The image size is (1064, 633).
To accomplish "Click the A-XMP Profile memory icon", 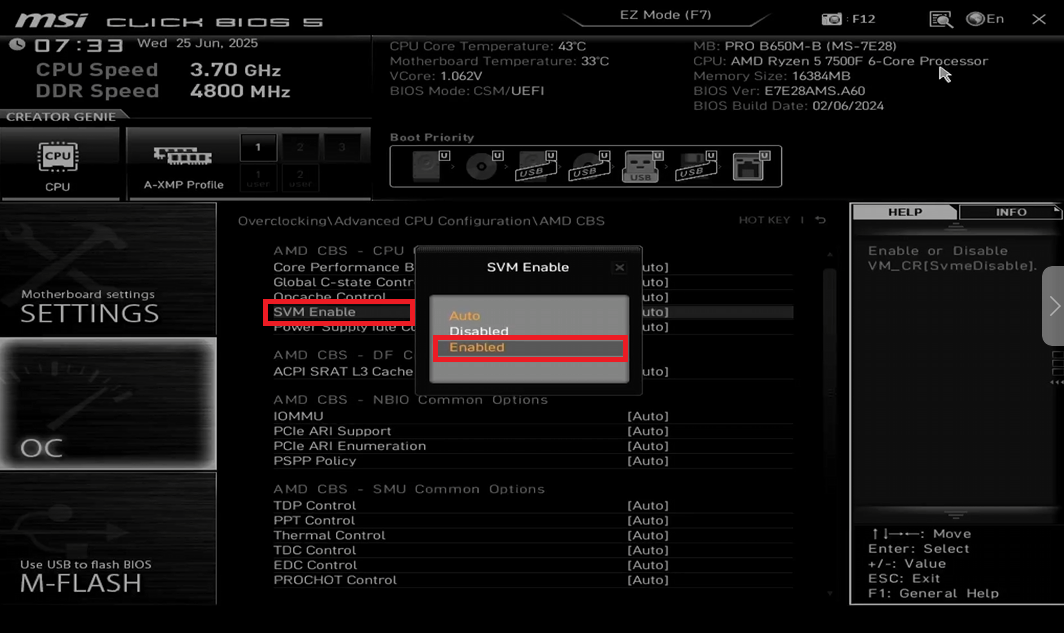I will coord(183,157).
